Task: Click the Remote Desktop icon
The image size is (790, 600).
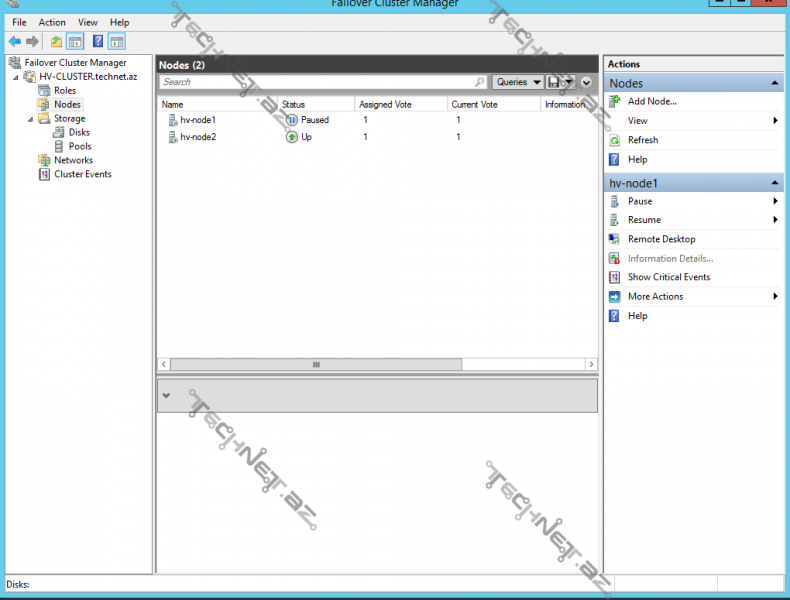Action: tap(615, 239)
